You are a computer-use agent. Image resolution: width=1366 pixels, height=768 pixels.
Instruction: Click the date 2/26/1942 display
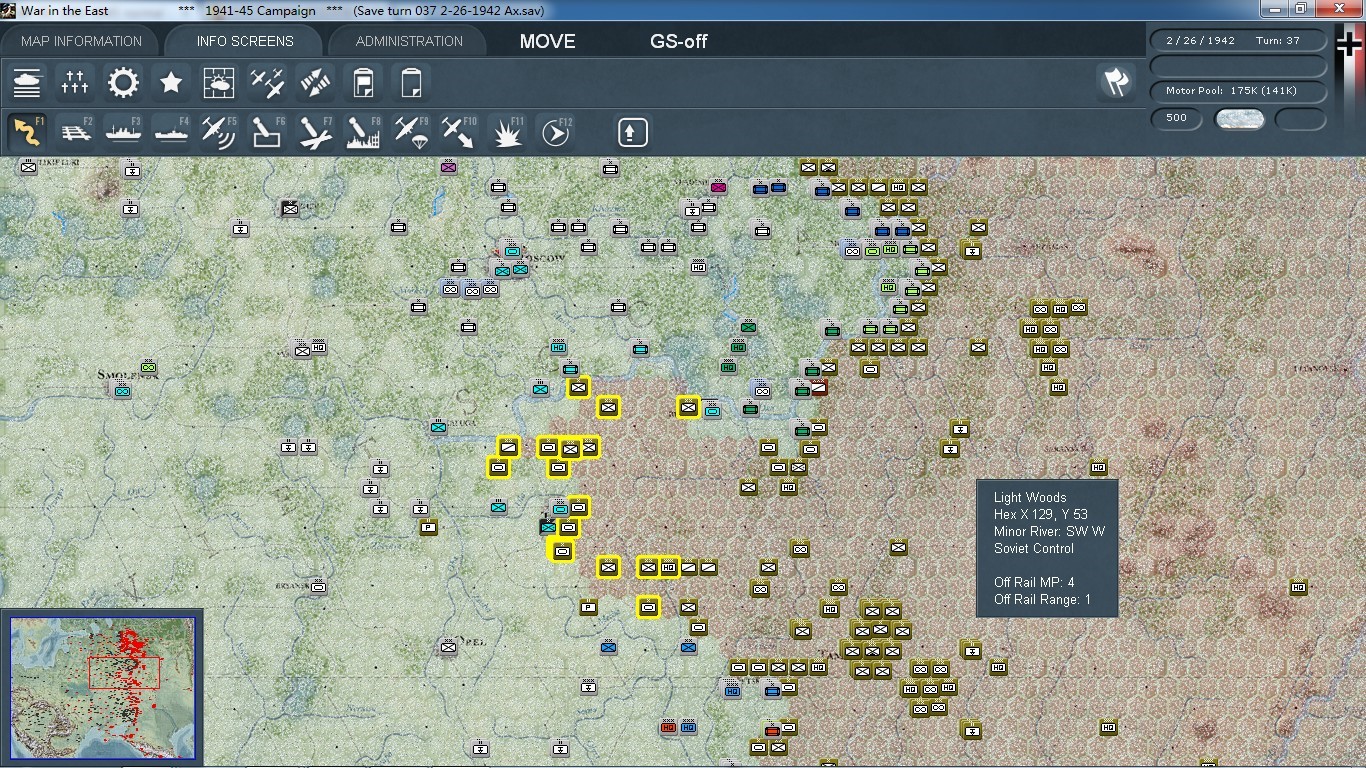1200,41
